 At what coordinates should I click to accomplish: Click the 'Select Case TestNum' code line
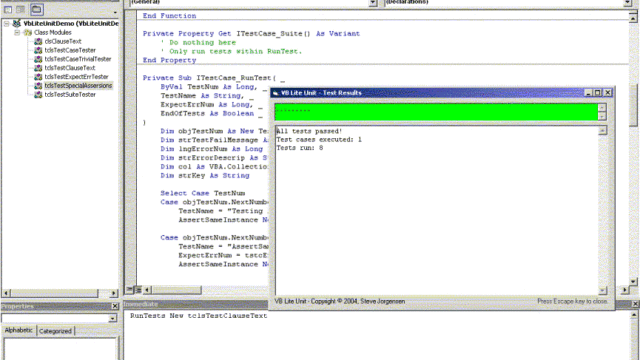coord(203,193)
